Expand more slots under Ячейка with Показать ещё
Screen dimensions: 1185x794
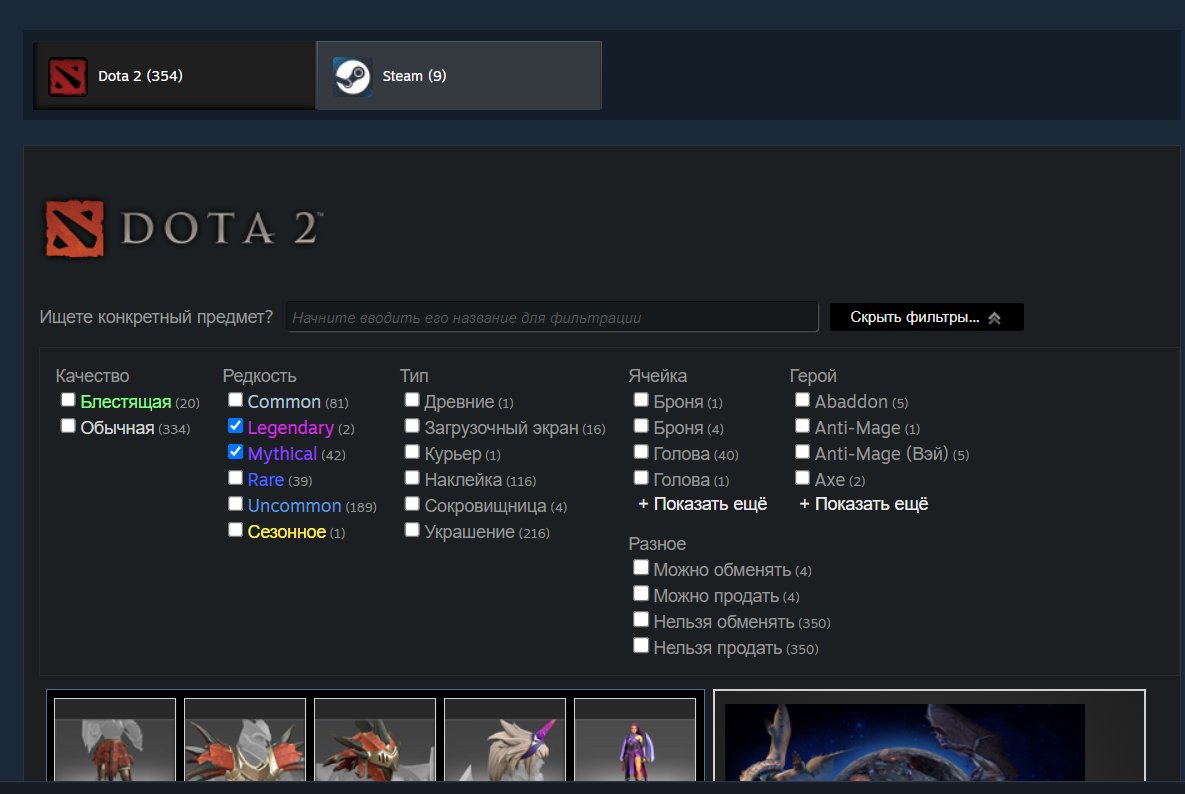pyautogui.click(x=703, y=504)
